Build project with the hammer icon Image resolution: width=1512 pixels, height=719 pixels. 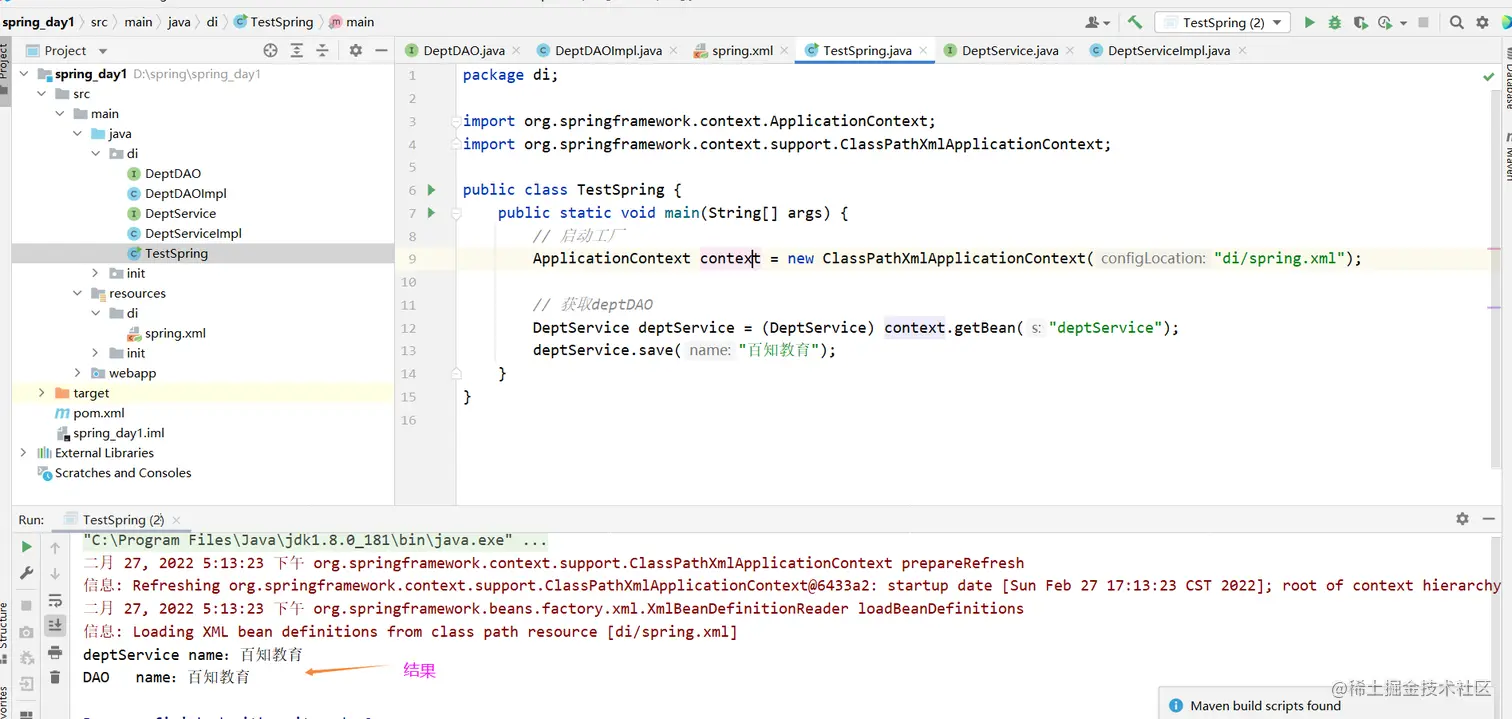(1135, 22)
